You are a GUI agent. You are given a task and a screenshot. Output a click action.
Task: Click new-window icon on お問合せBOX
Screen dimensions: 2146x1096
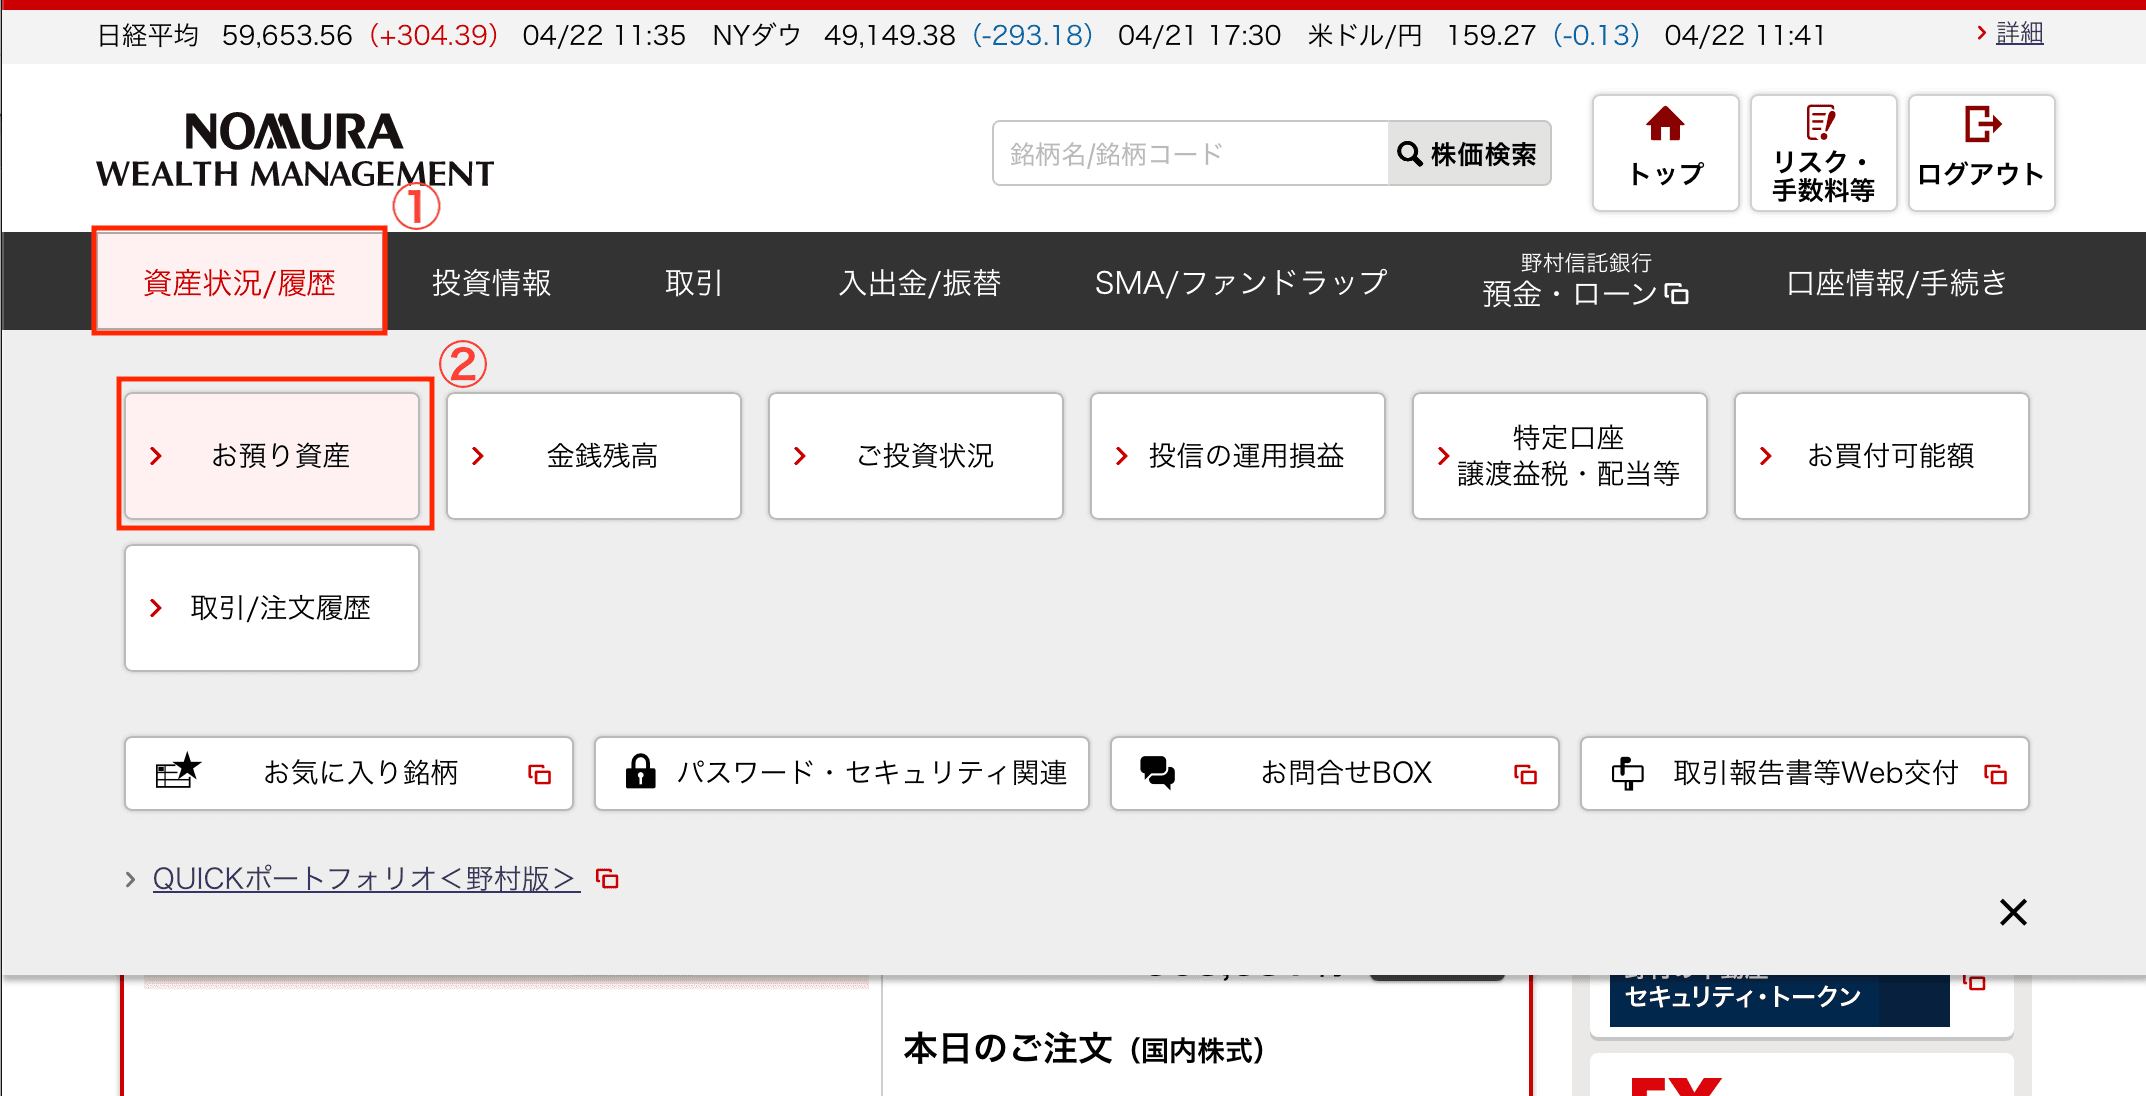coord(1525,774)
